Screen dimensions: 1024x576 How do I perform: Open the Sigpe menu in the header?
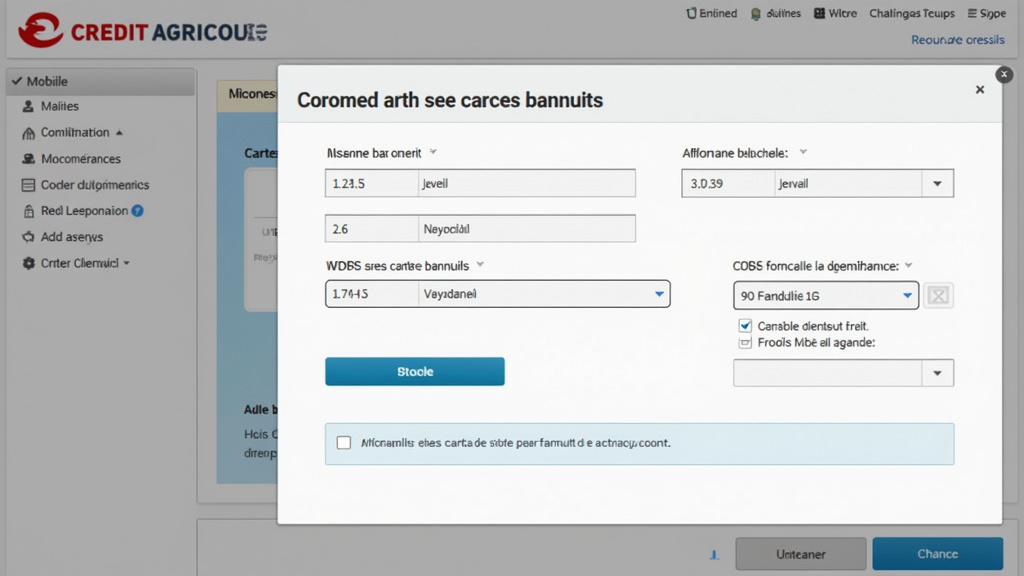click(987, 13)
